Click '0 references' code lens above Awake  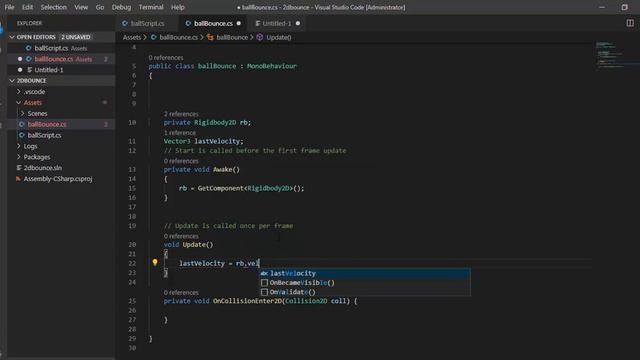(181, 161)
